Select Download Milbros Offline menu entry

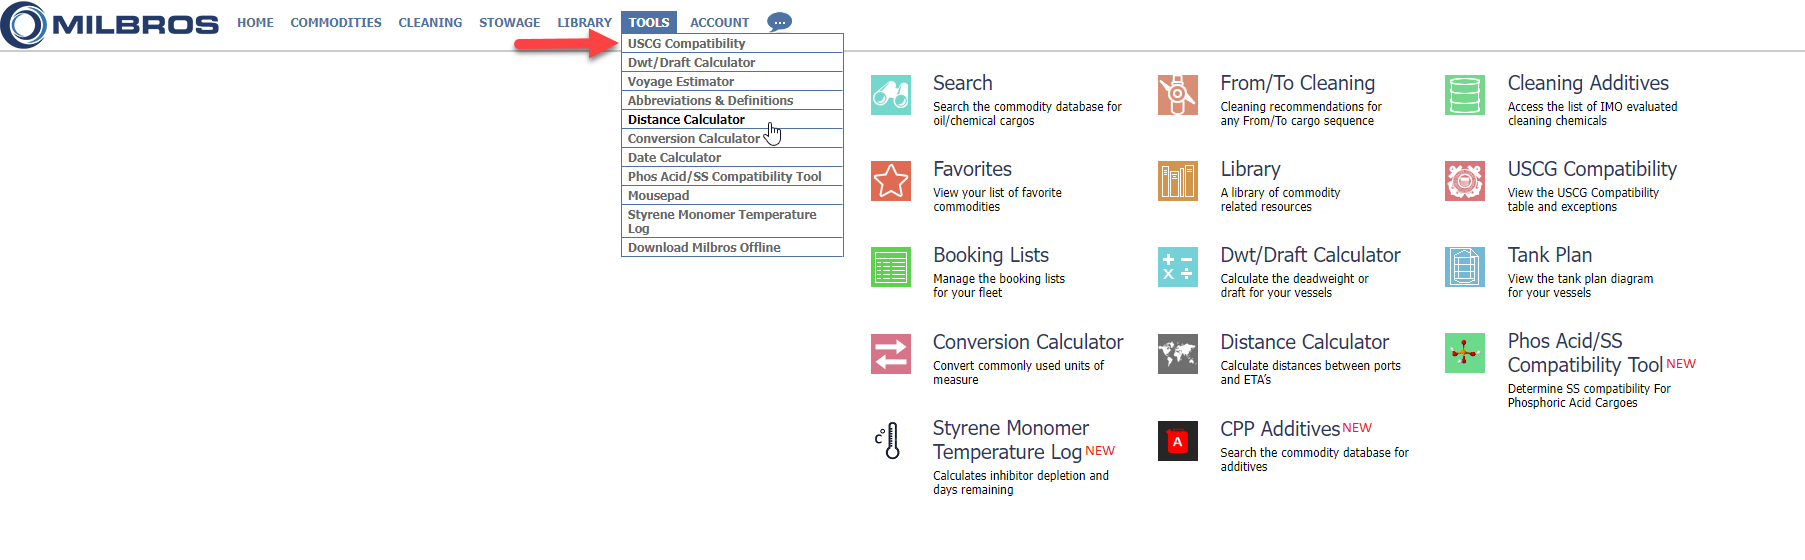[x=704, y=248]
